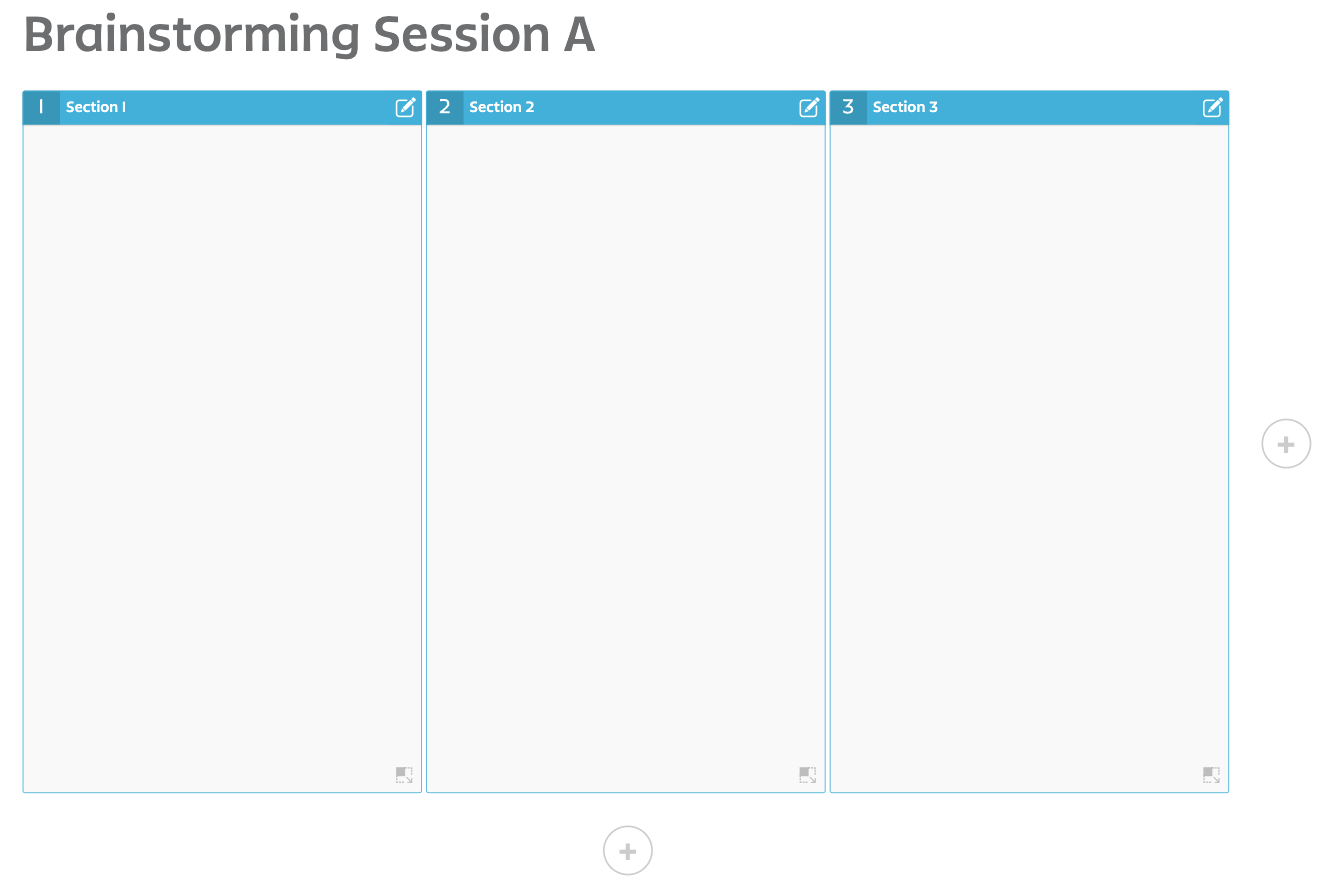Screen dimensions: 1324x888
Task: Click the number 1 badge in the first header
Action: (41, 107)
